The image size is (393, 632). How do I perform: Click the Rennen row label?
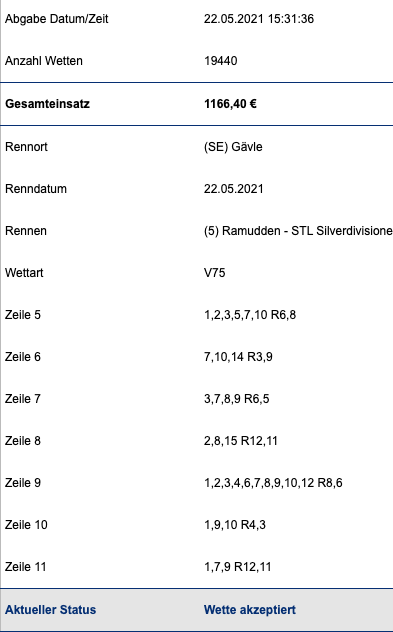point(26,231)
